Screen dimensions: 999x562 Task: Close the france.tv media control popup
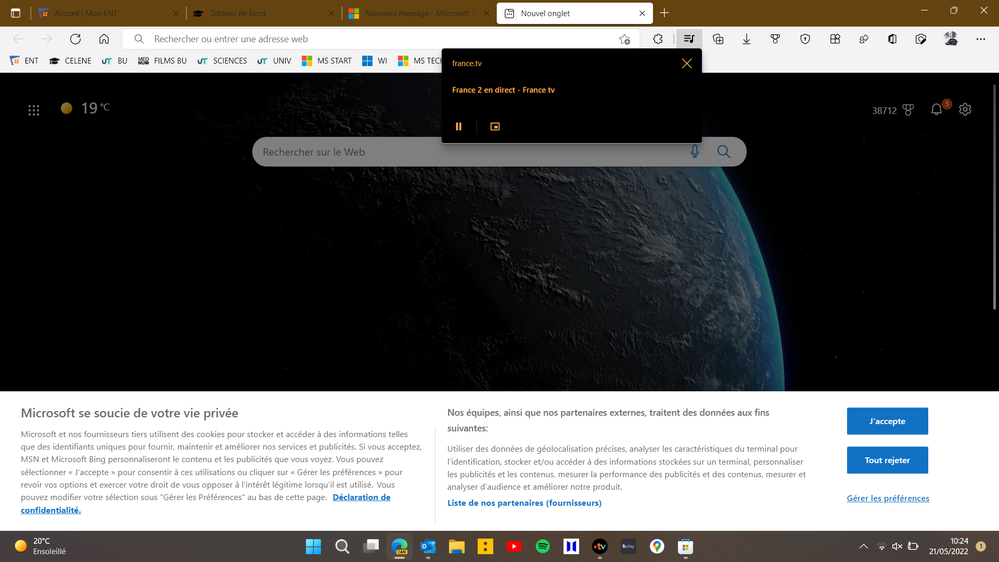[686, 63]
